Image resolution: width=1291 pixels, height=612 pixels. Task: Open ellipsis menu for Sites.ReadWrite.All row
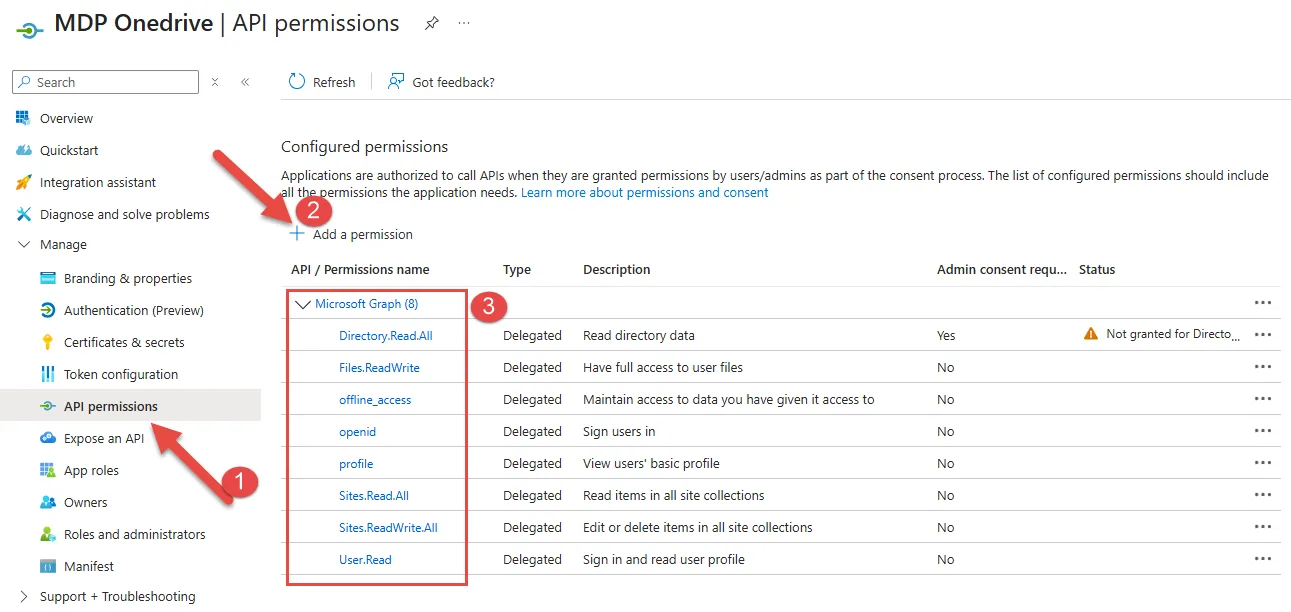click(1263, 527)
